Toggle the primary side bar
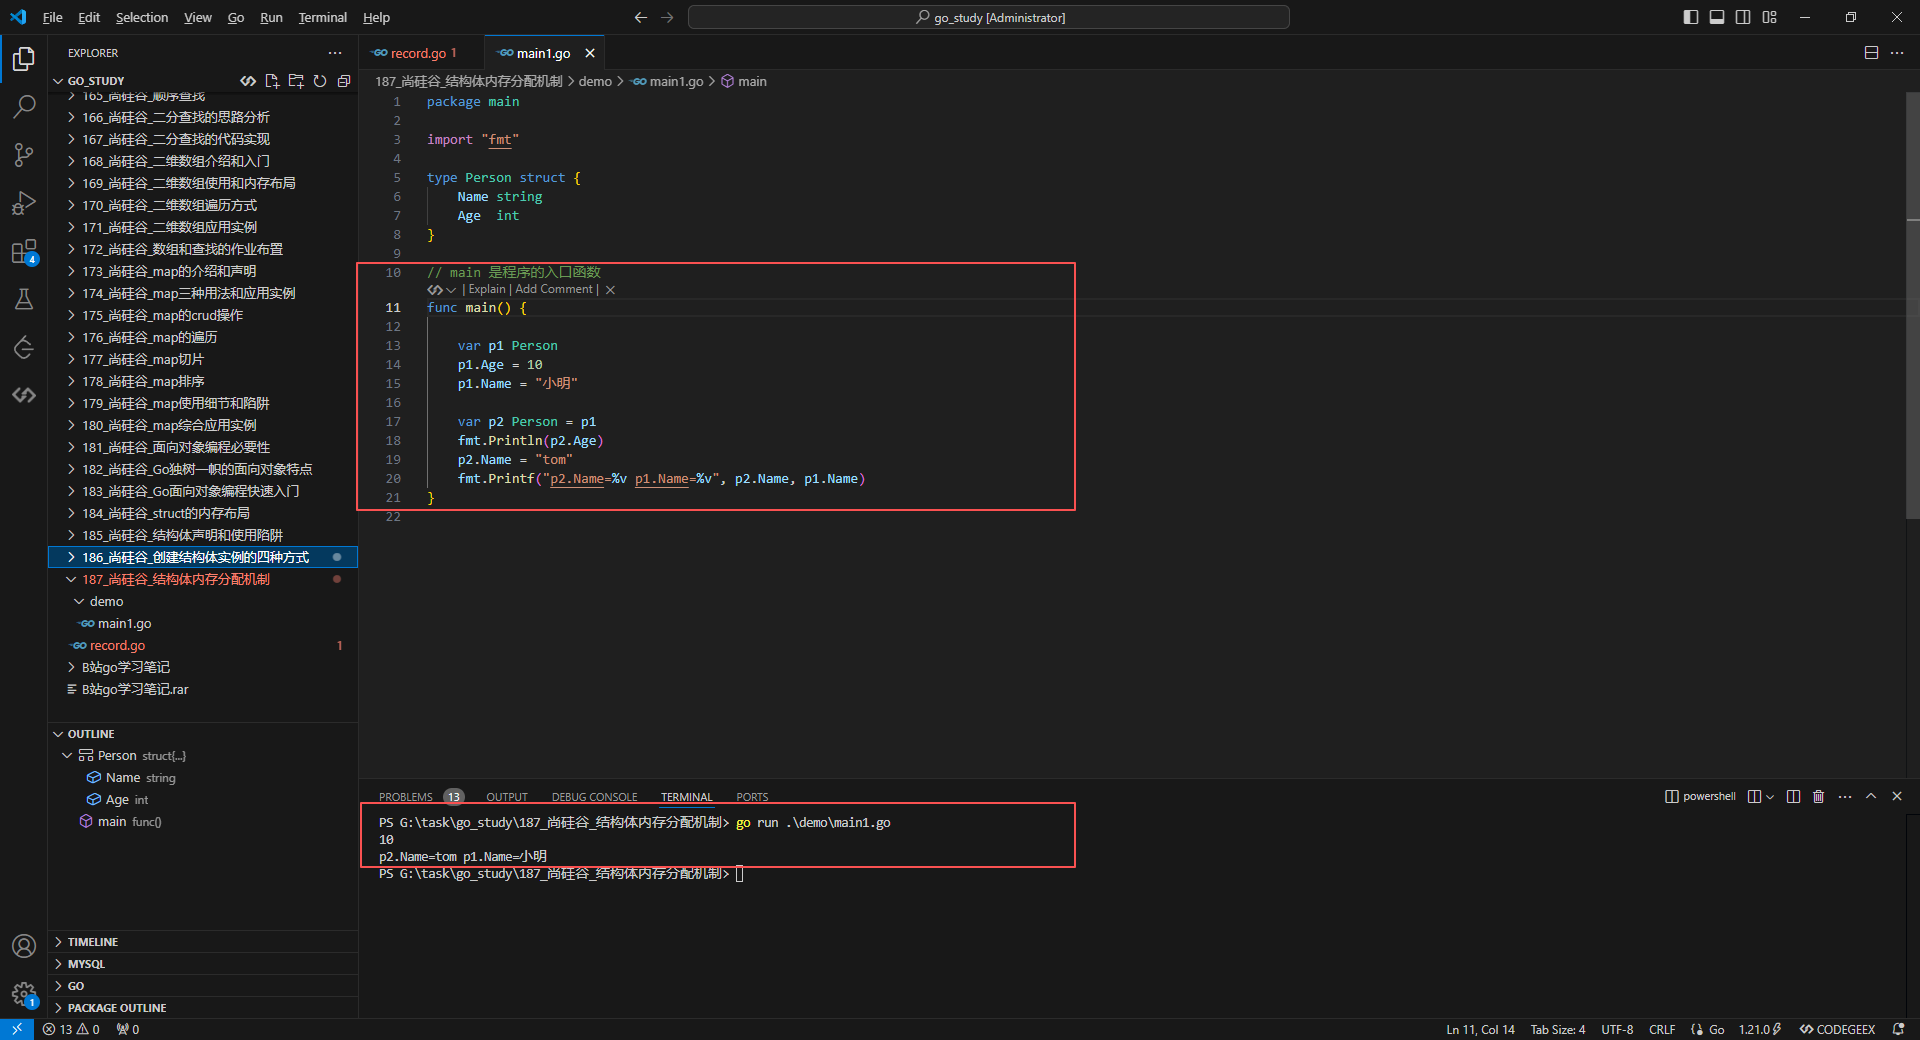 1691,17
